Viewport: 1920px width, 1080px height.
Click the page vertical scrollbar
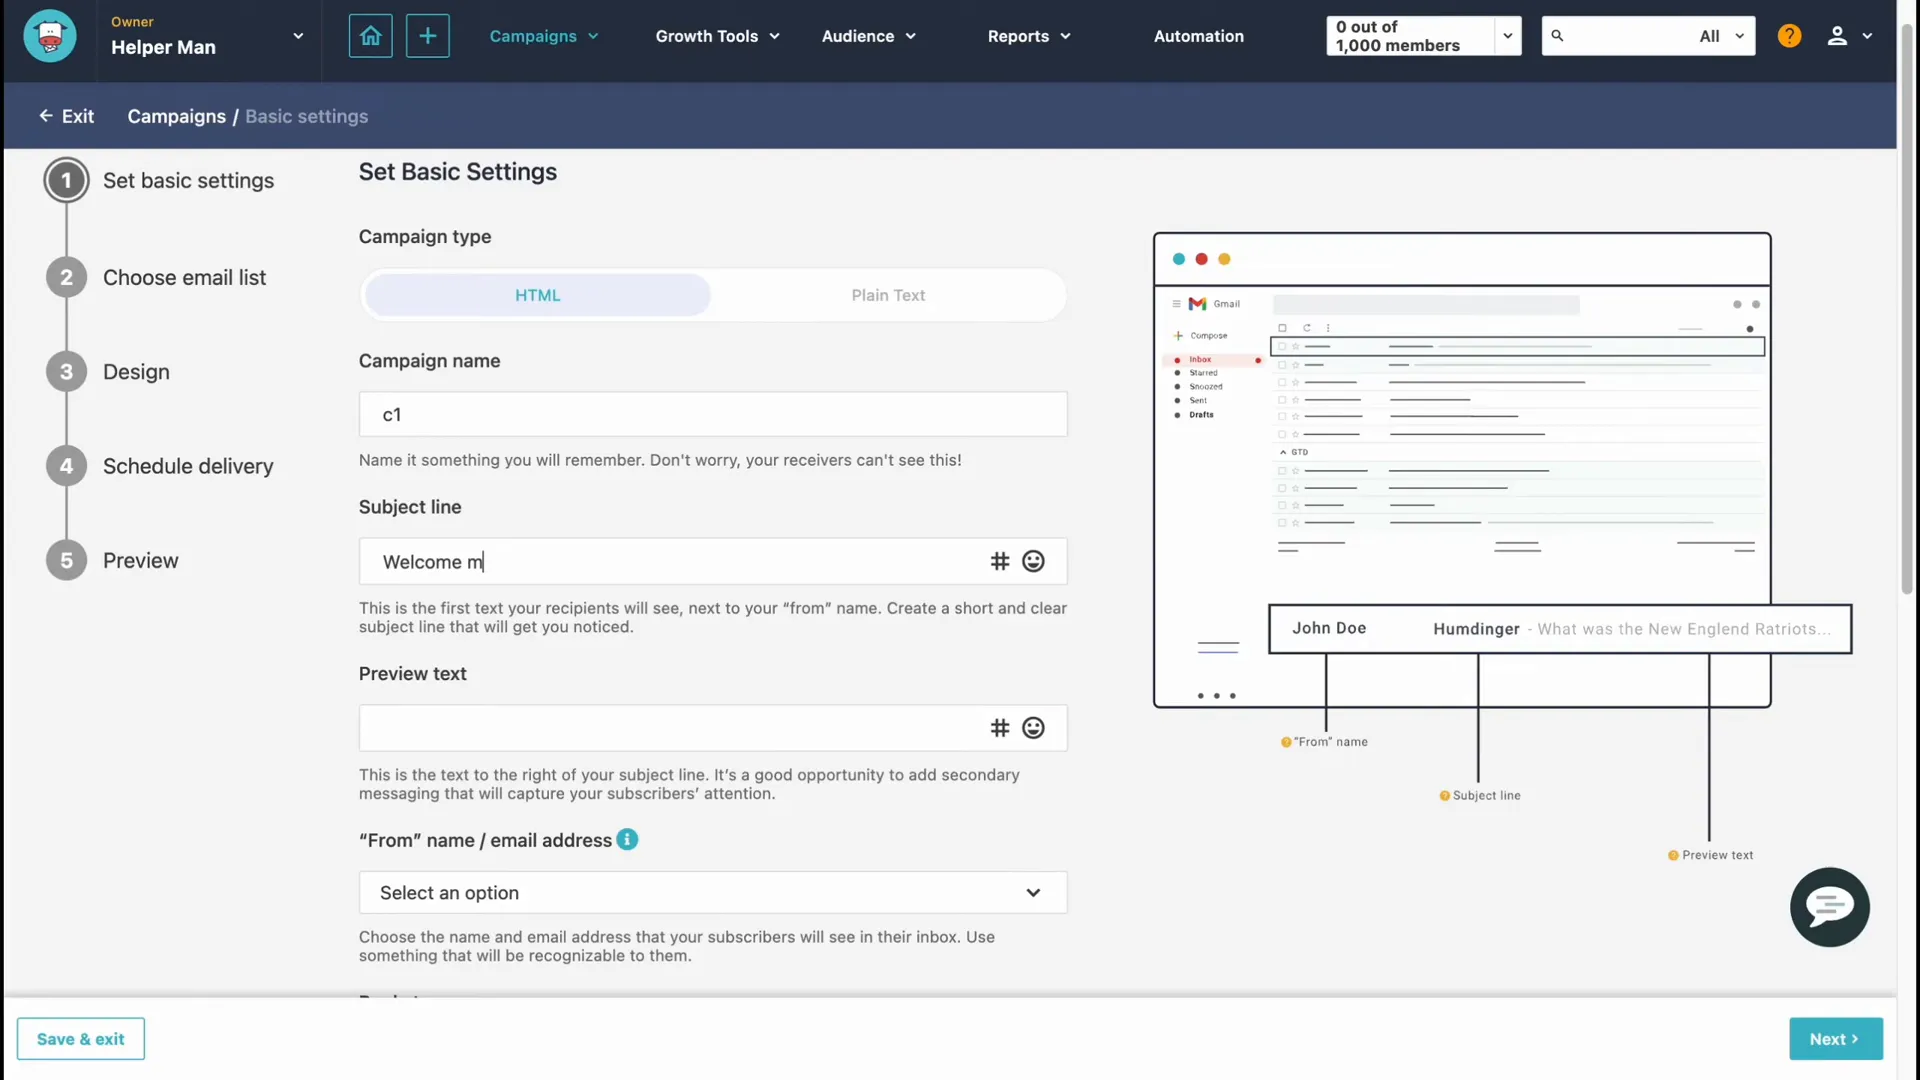coord(1907,310)
